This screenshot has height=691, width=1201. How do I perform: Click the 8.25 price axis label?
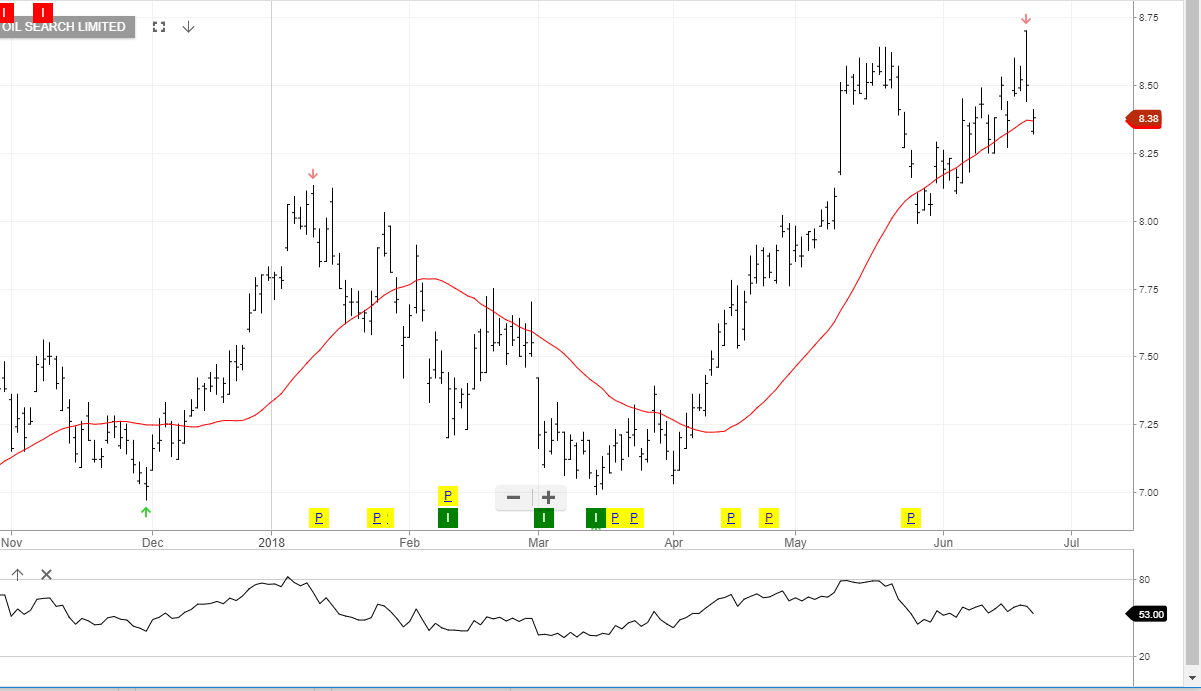[x=1148, y=154]
